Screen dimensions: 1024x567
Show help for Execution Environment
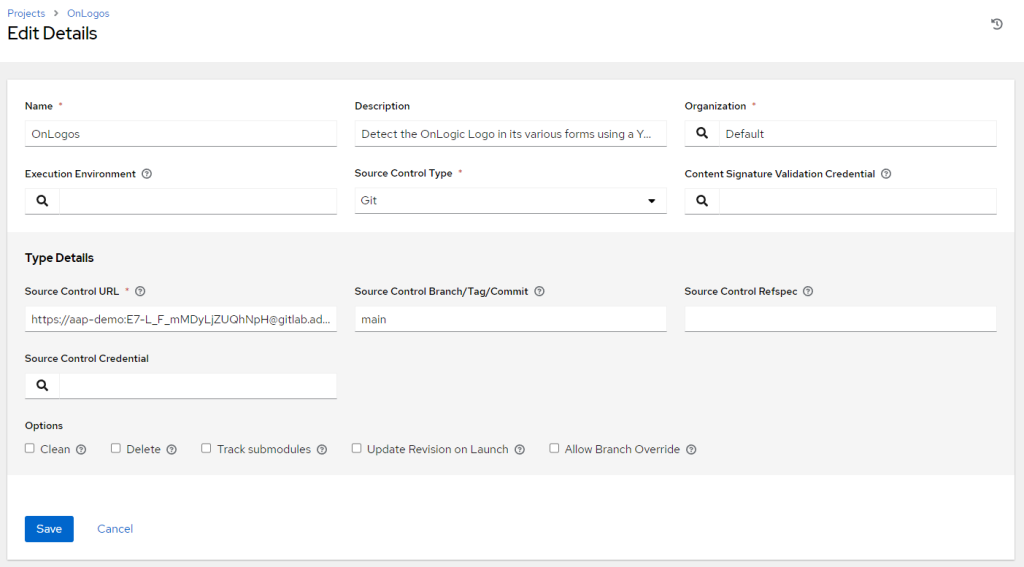(x=147, y=174)
